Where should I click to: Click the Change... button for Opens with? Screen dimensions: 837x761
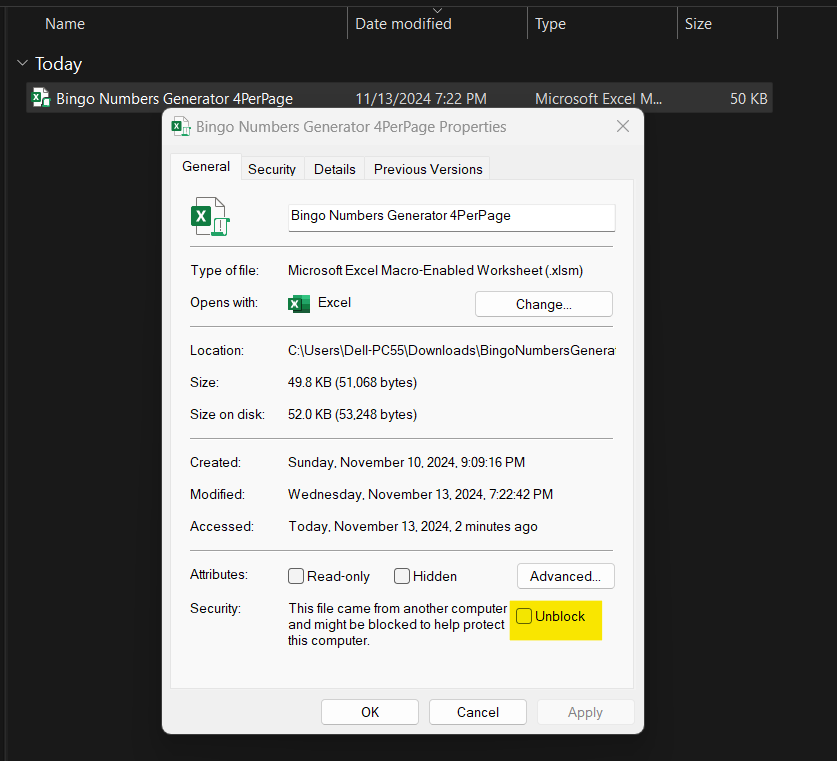(x=543, y=304)
